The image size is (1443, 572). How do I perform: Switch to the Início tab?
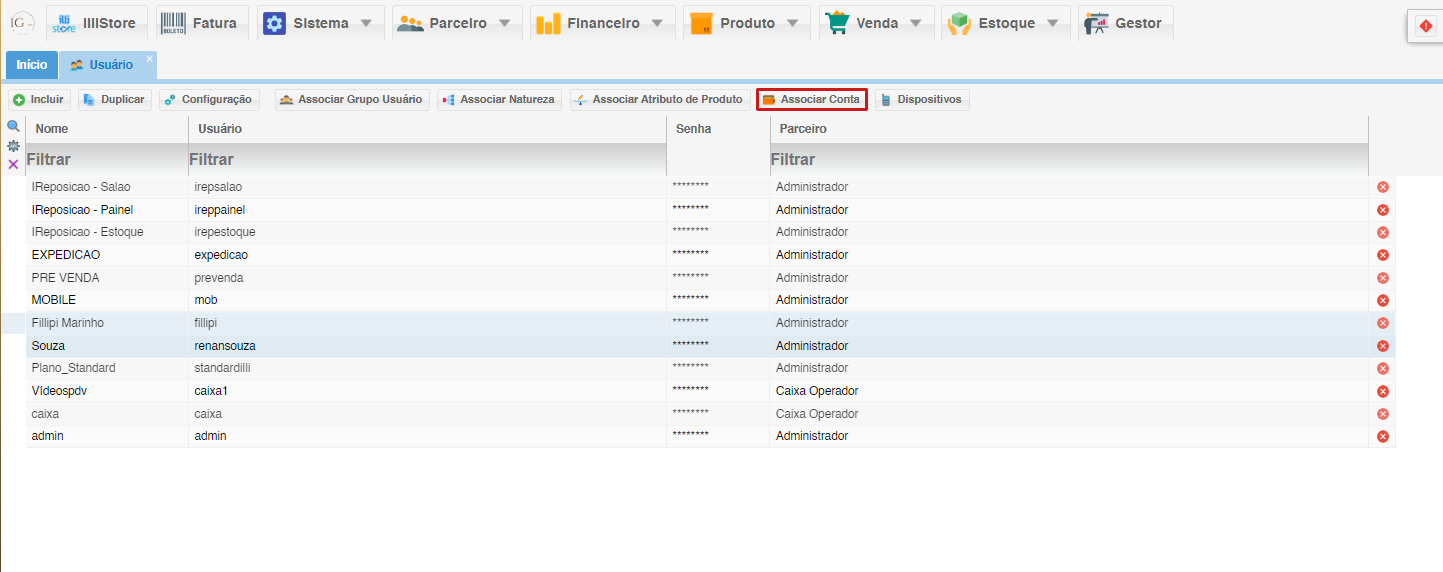[31, 65]
